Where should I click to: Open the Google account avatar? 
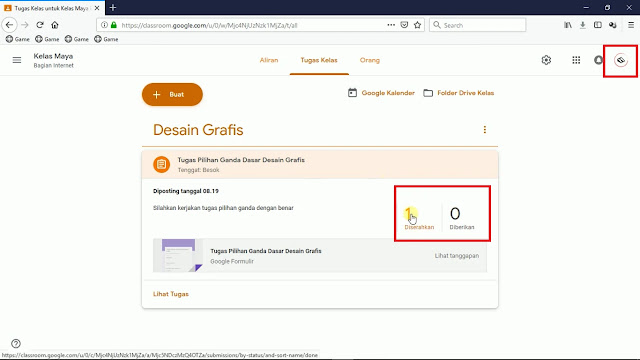coord(621,60)
